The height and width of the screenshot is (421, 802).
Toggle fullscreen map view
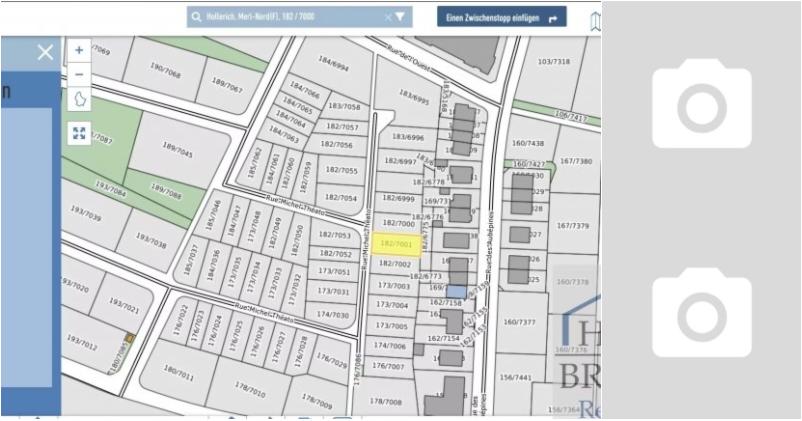coord(79,133)
